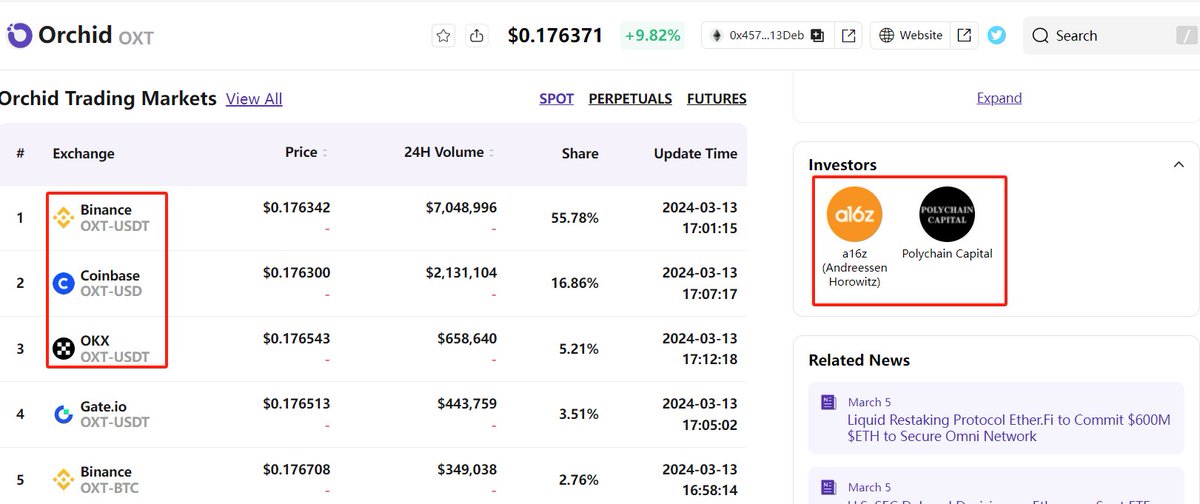Click the Gate.io logo in row 4
Viewport: 1200px width, 504px height.
tap(63, 414)
